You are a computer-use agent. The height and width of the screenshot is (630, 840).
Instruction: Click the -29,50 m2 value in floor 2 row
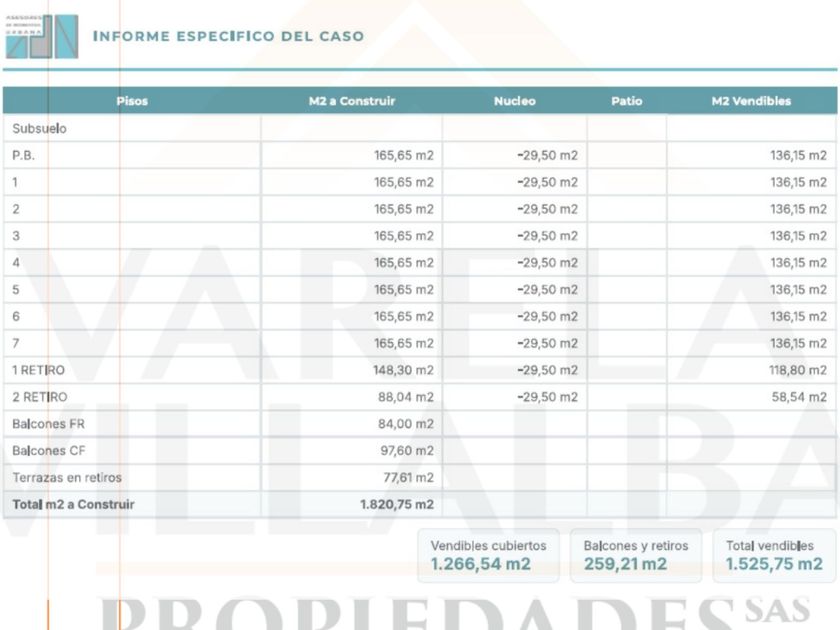548,209
